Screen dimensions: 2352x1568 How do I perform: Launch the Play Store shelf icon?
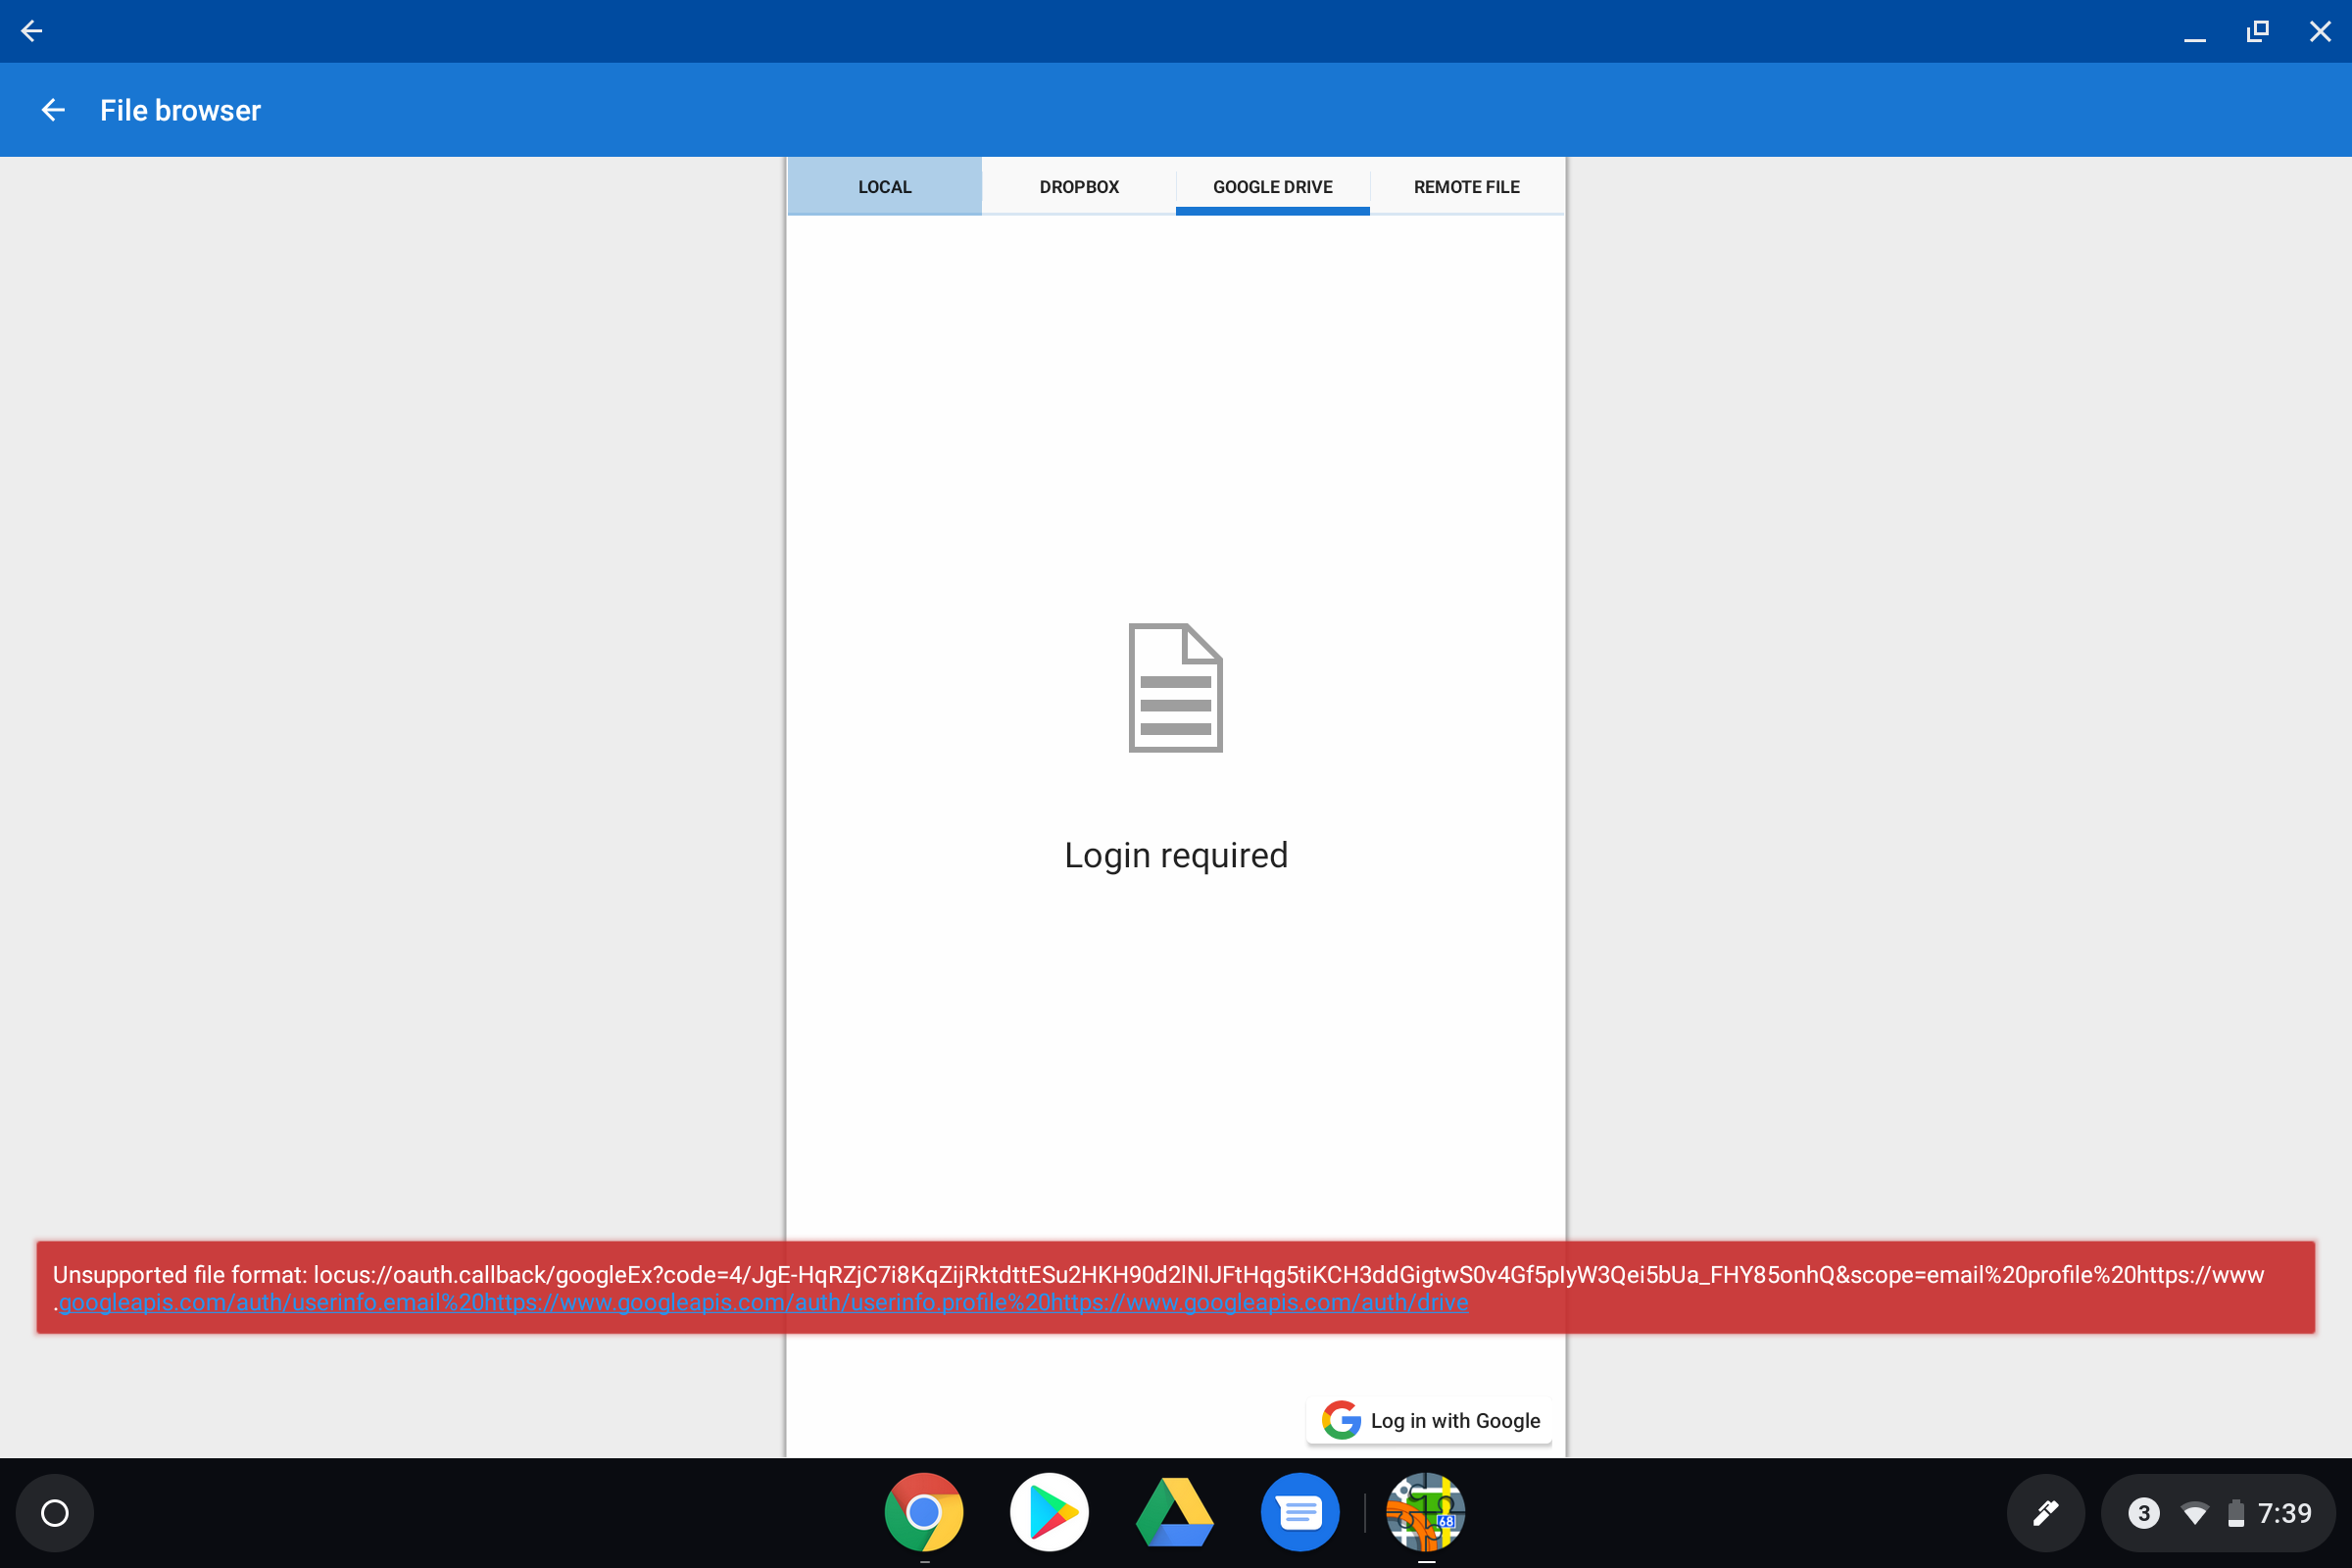point(1049,1512)
